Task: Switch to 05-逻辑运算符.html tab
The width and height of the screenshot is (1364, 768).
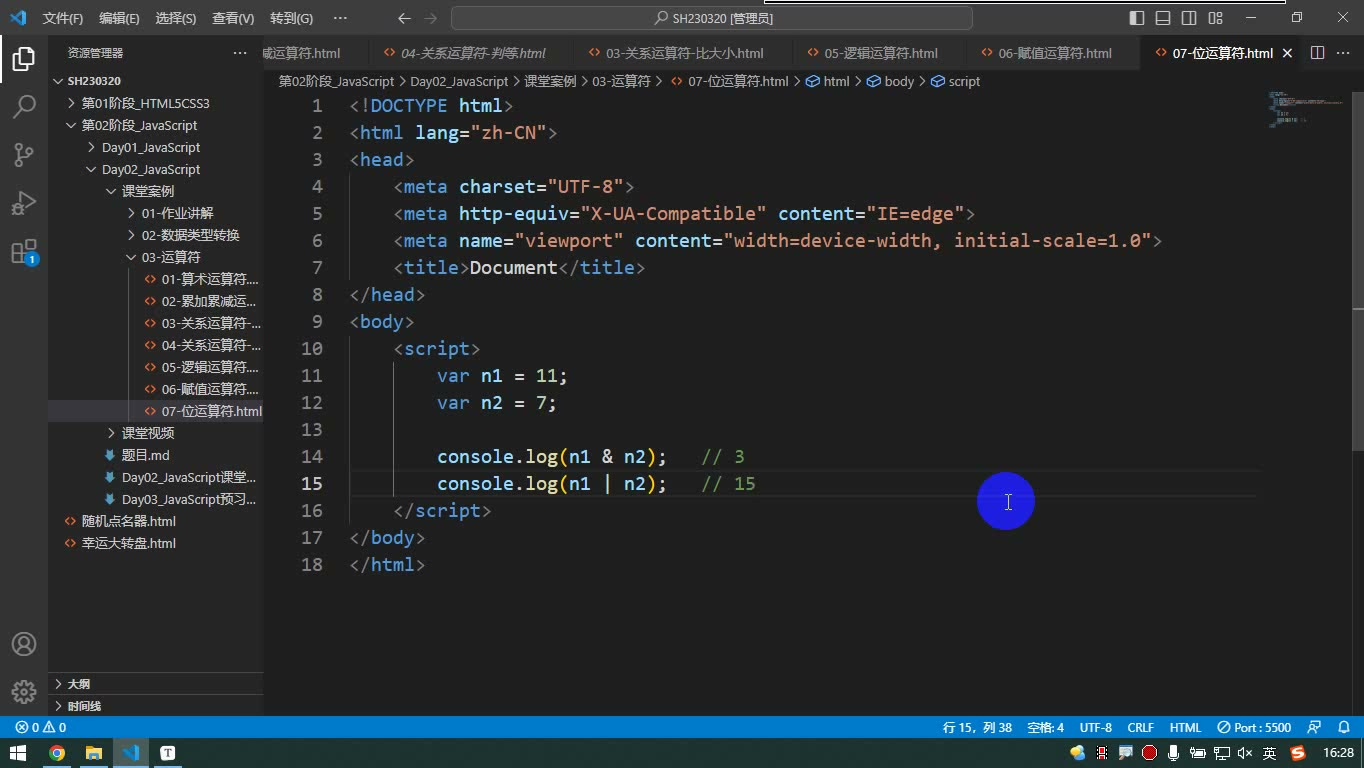Action: point(879,53)
